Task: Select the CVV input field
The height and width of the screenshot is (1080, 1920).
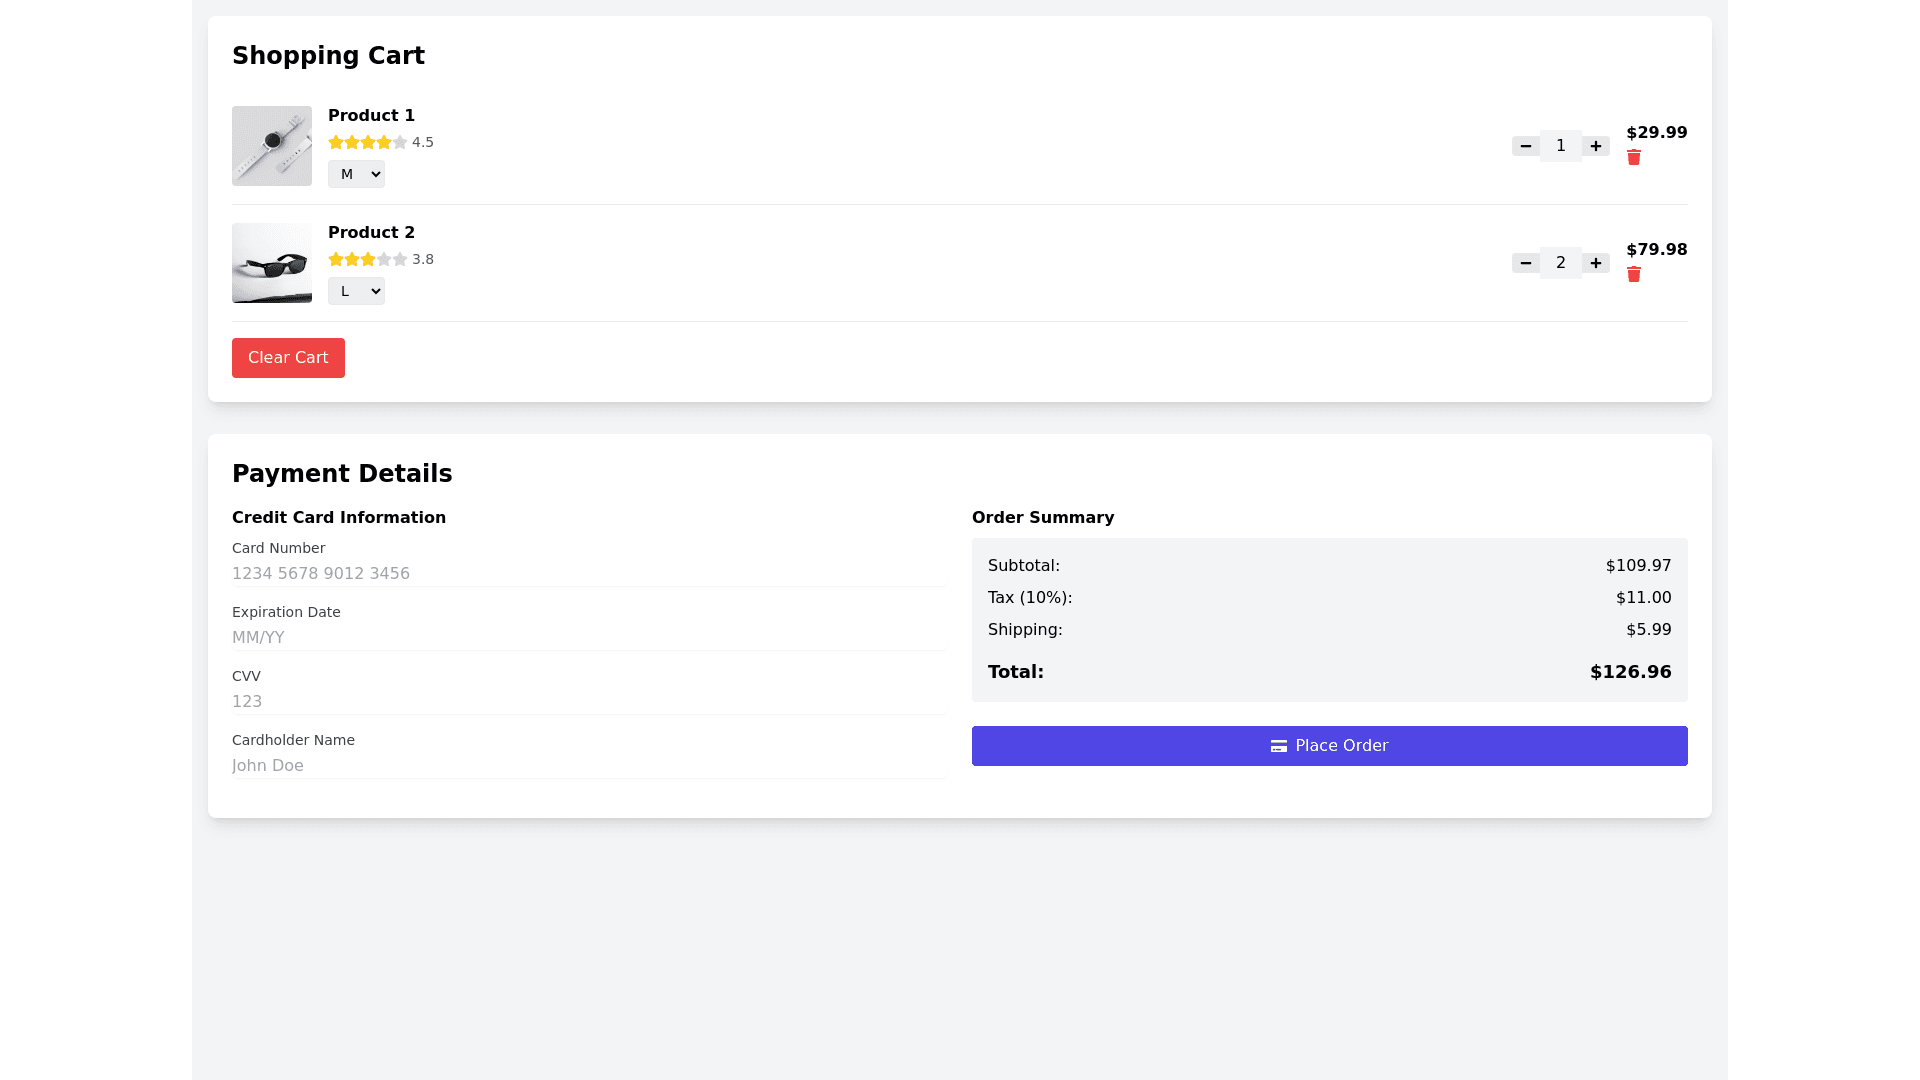Action: click(x=588, y=702)
